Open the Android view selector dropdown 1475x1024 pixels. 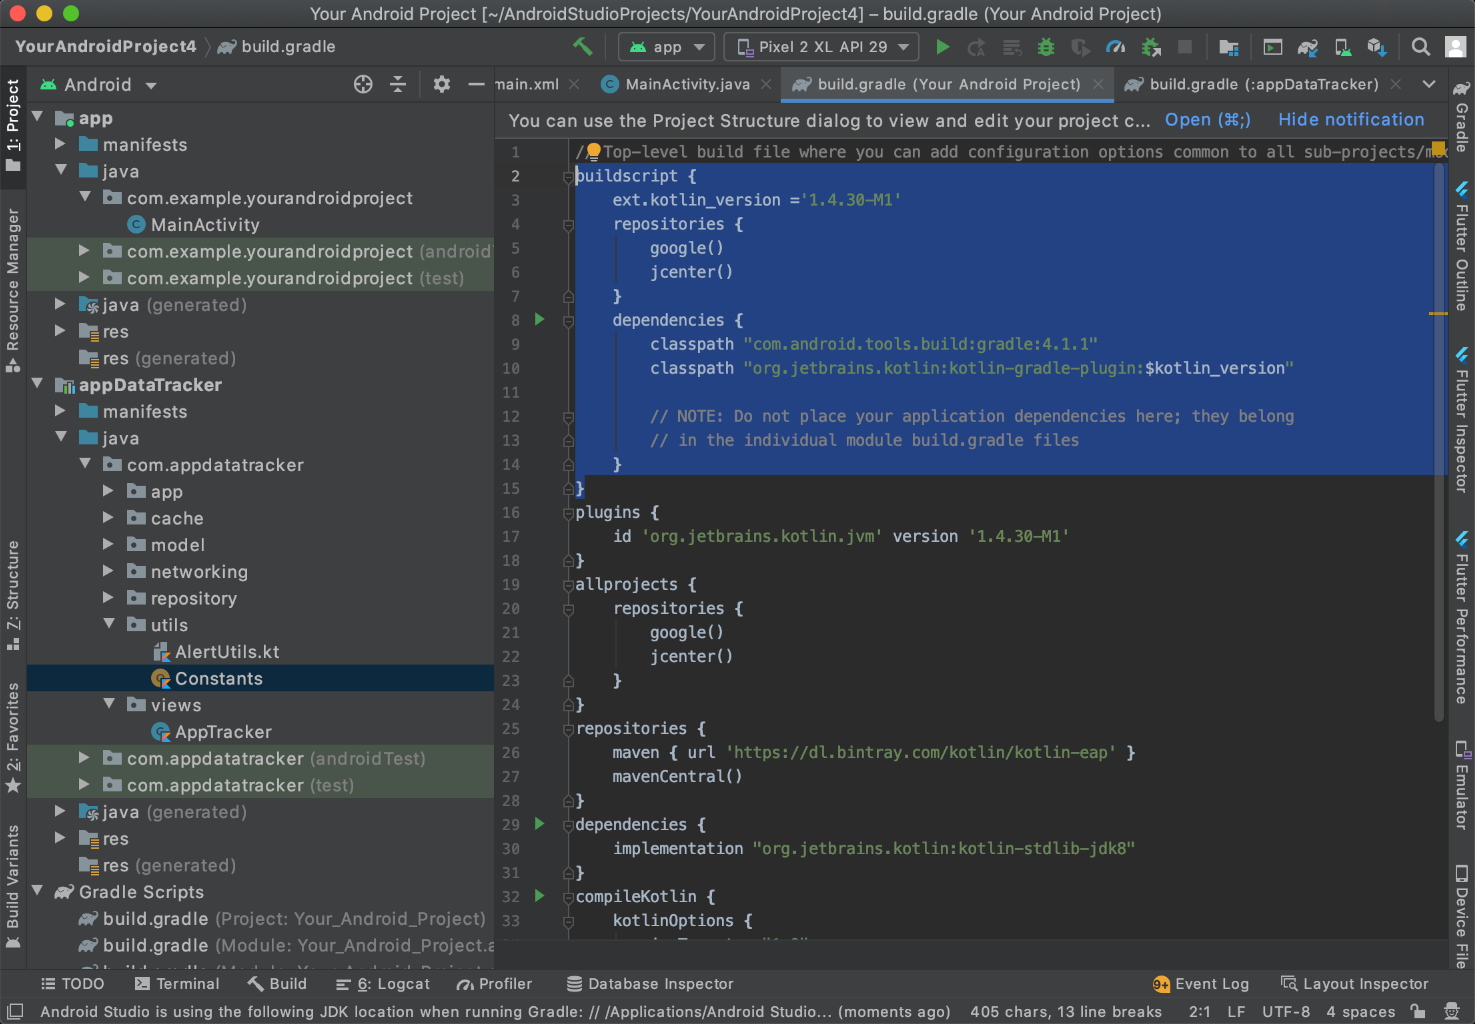click(x=98, y=85)
